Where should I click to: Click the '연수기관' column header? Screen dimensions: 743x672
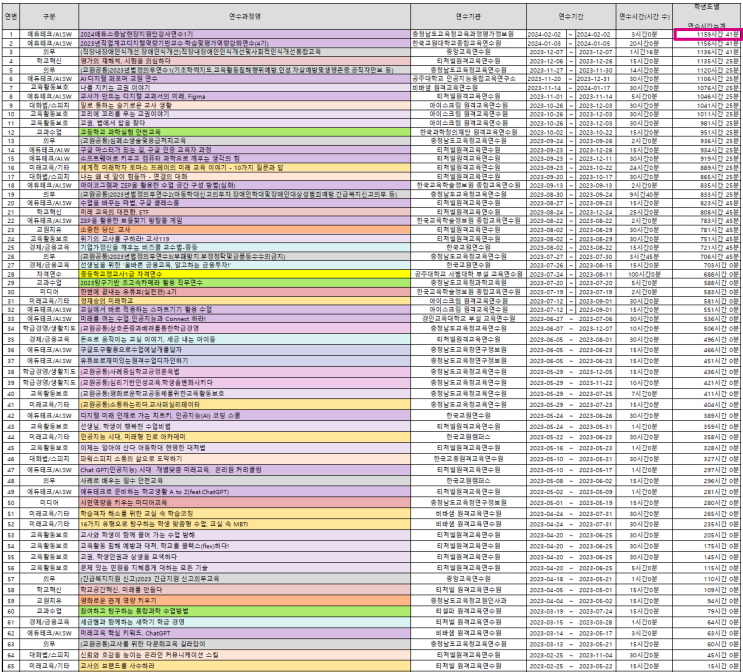pyautogui.click(x=468, y=16)
